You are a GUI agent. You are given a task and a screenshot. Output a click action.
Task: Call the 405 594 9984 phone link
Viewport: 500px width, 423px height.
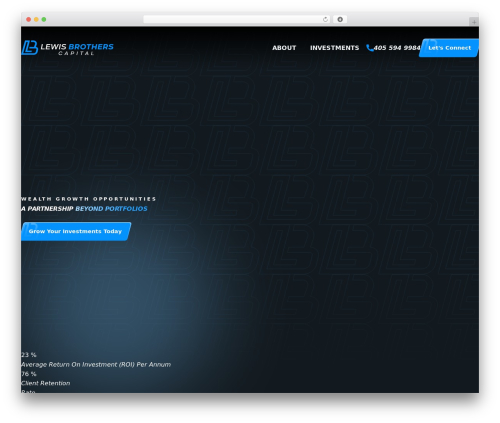pos(397,48)
